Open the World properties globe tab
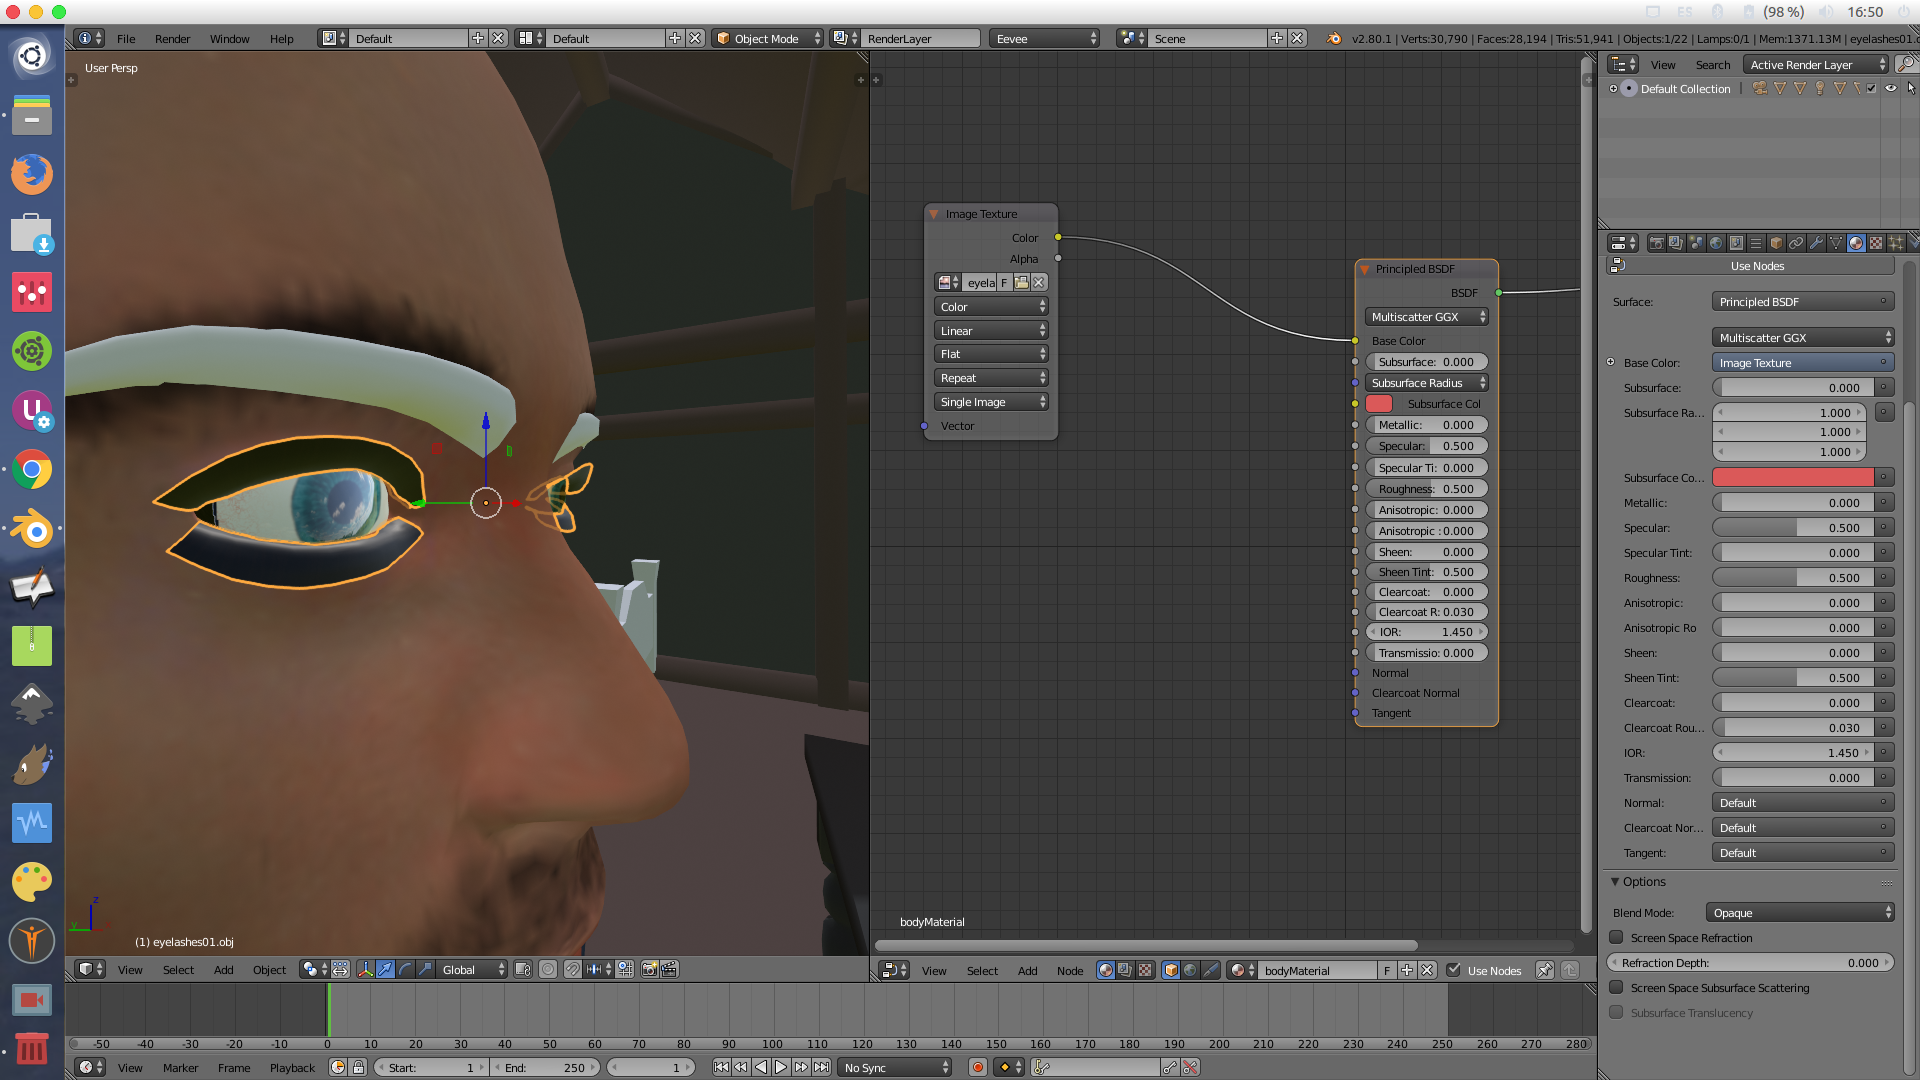Viewport: 1920px width, 1080px height. (x=1717, y=243)
